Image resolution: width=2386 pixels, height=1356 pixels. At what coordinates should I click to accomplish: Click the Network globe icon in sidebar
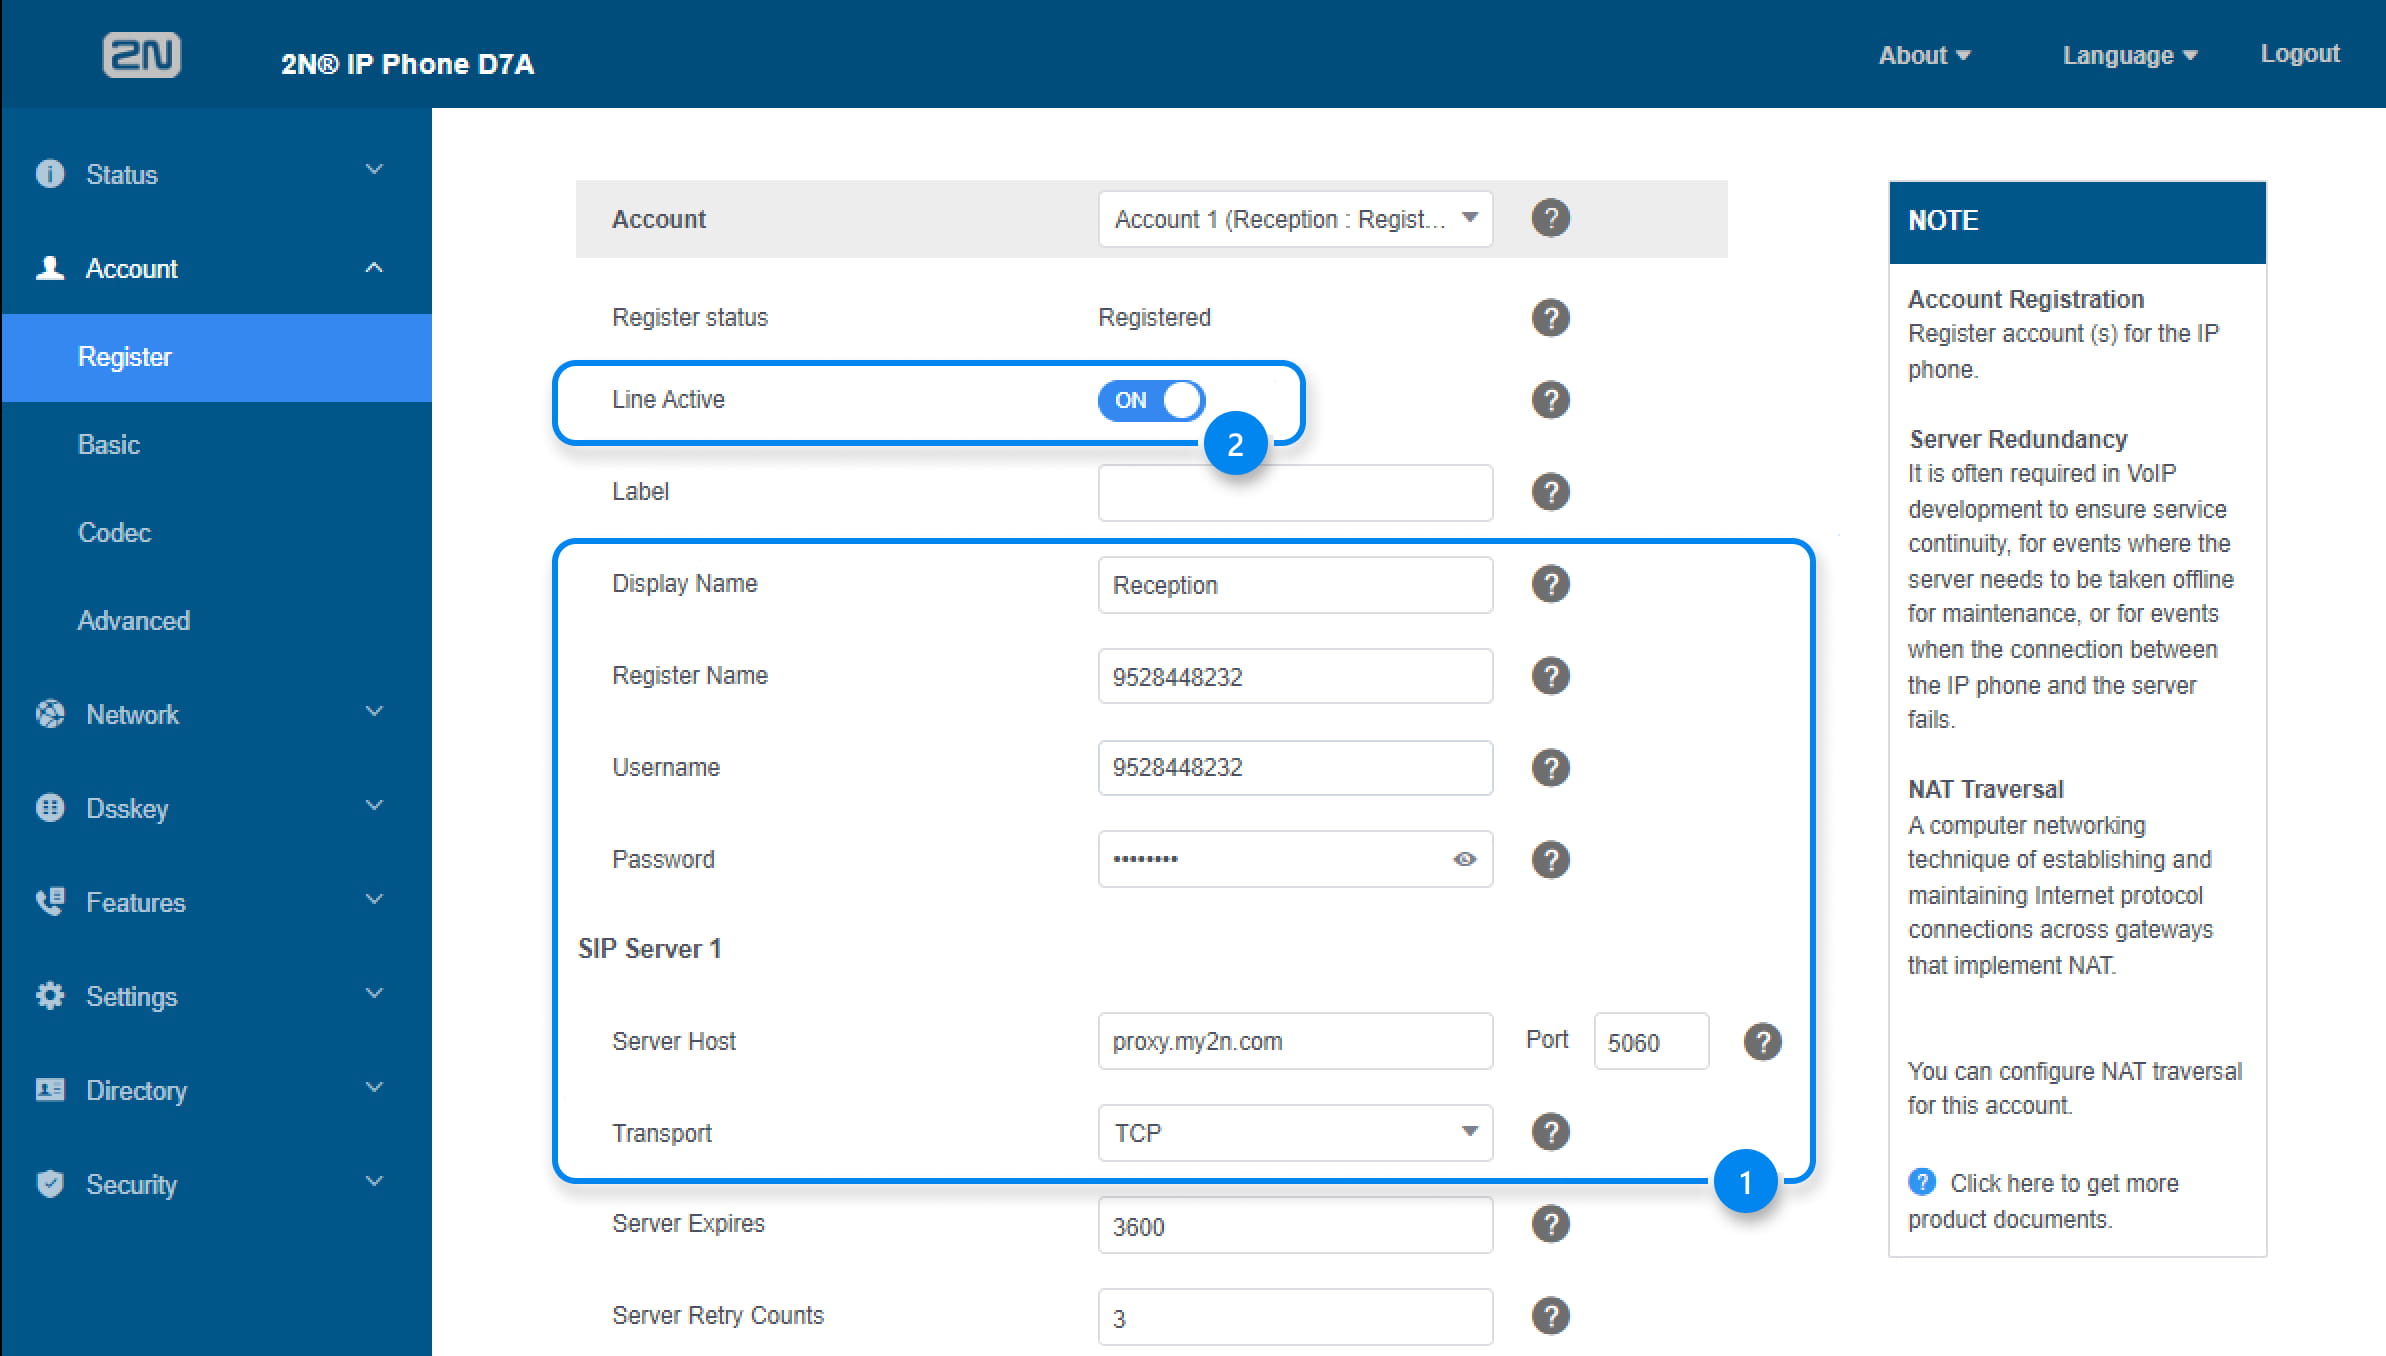click(50, 714)
